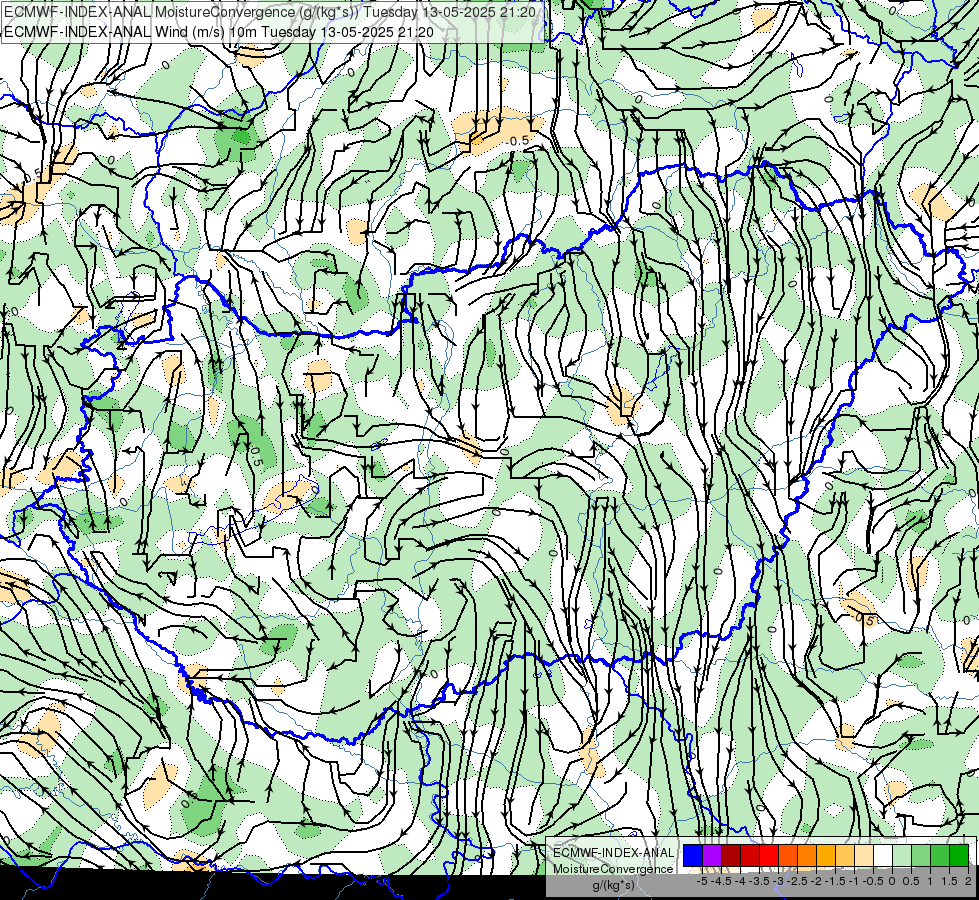Click the -4.5 label on legend scale

[721, 881]
